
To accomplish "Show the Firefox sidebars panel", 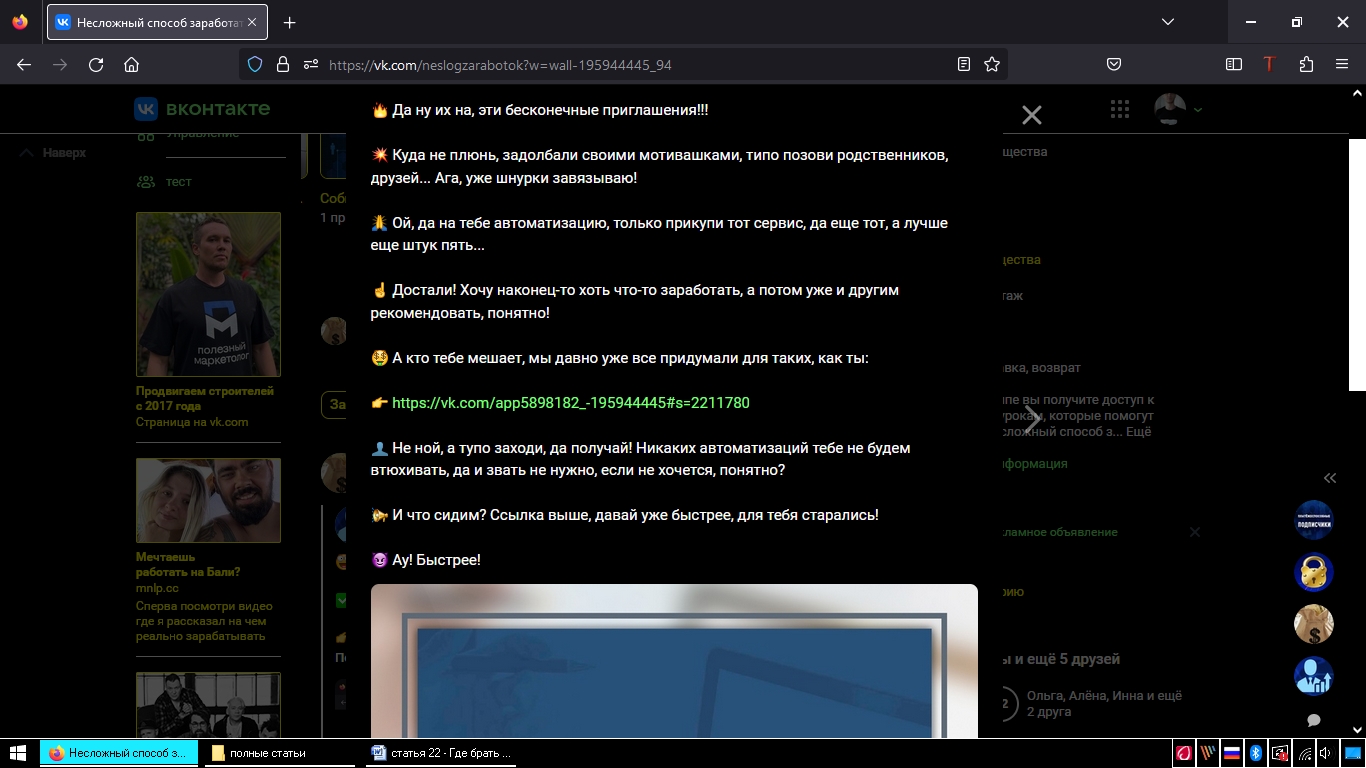I will pyautogui.click(x=1234, y=64).
